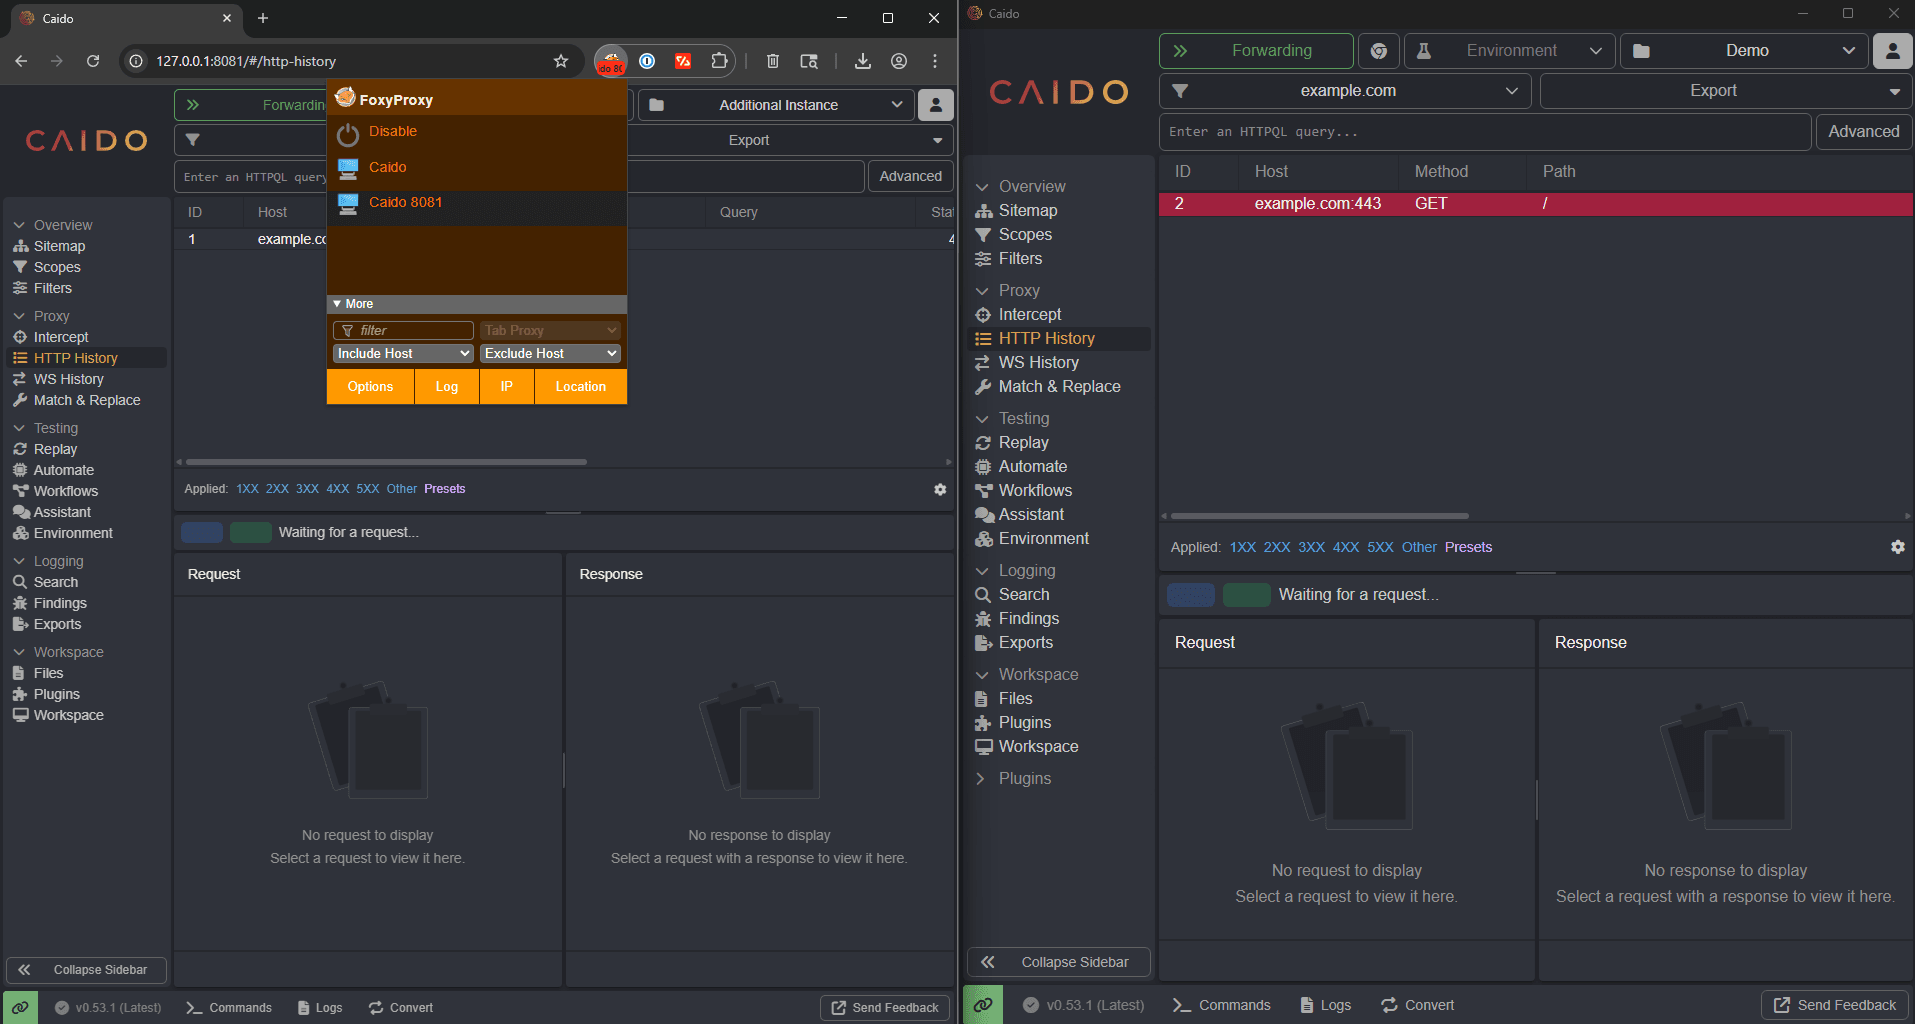Open the Replay tool in the sidebar
The height and width of the screenshot is (1024, 1915).
point(55,448)
